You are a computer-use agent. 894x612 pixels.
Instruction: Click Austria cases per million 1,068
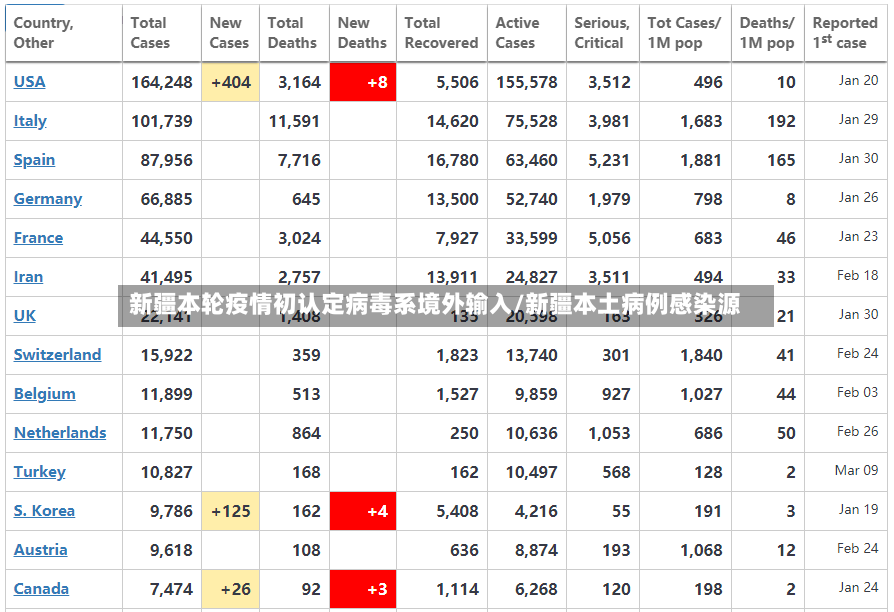click(701, 550)
